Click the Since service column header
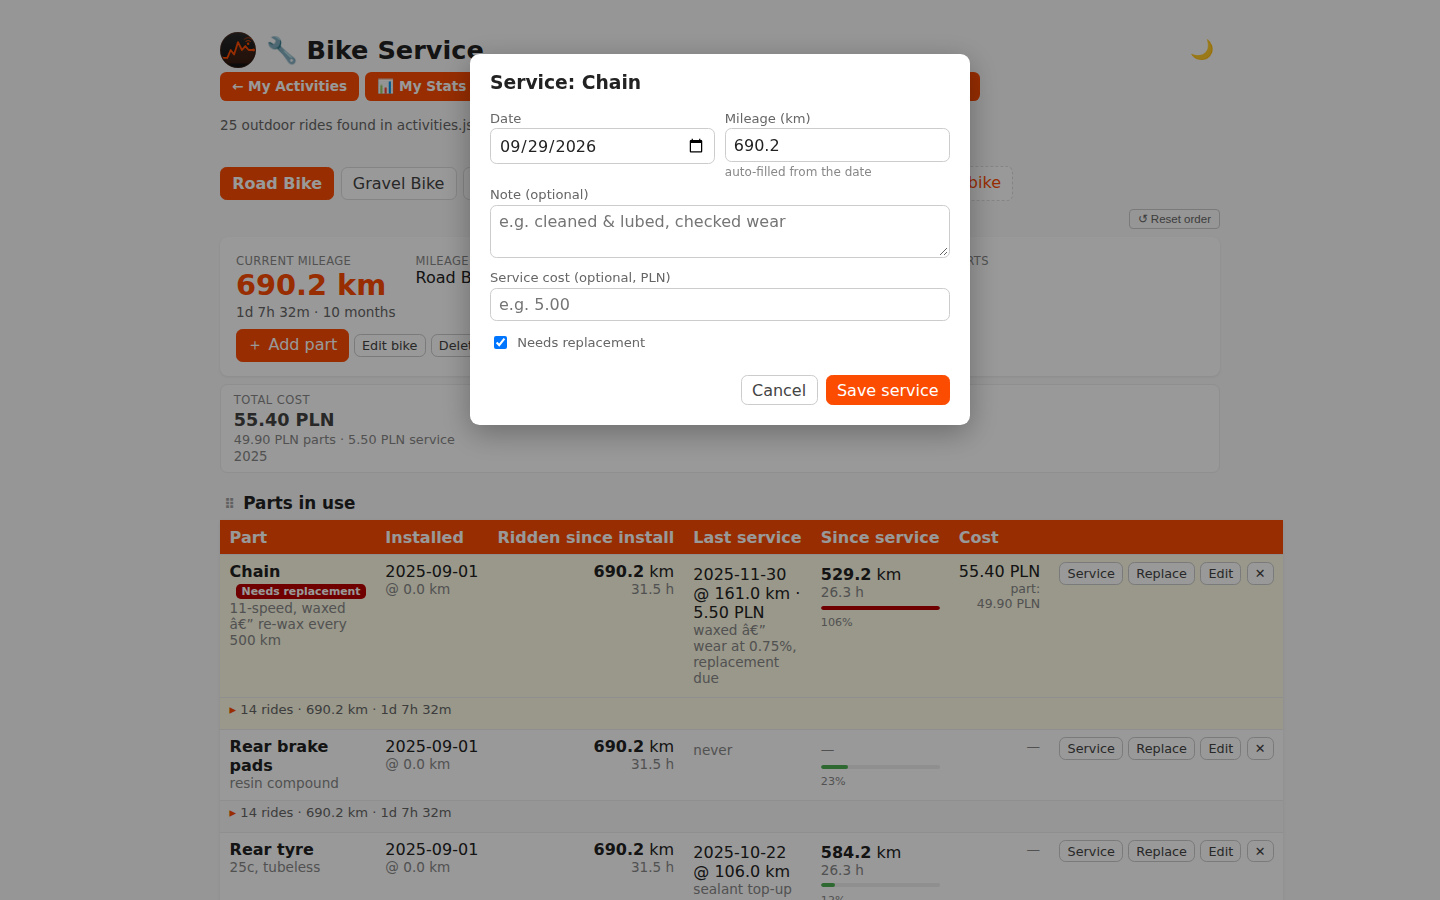The width and height of the screenshot is (1440, 900). click(x=880, y=538)
